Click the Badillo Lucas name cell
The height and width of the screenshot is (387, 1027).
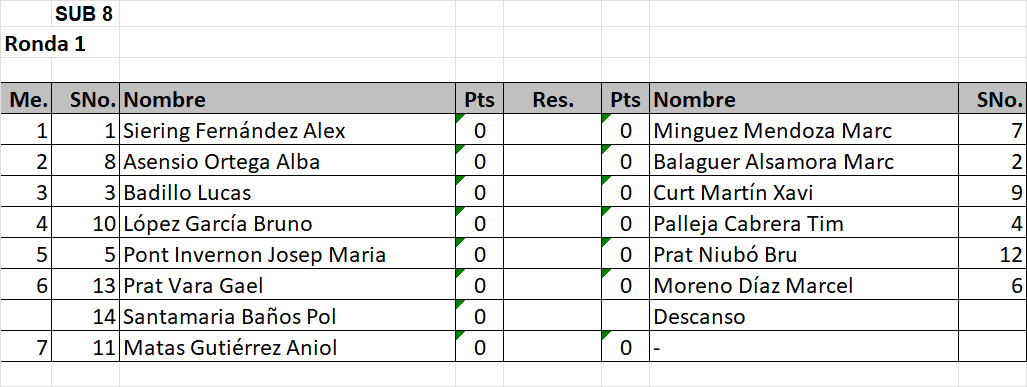(x=288, y=193)
